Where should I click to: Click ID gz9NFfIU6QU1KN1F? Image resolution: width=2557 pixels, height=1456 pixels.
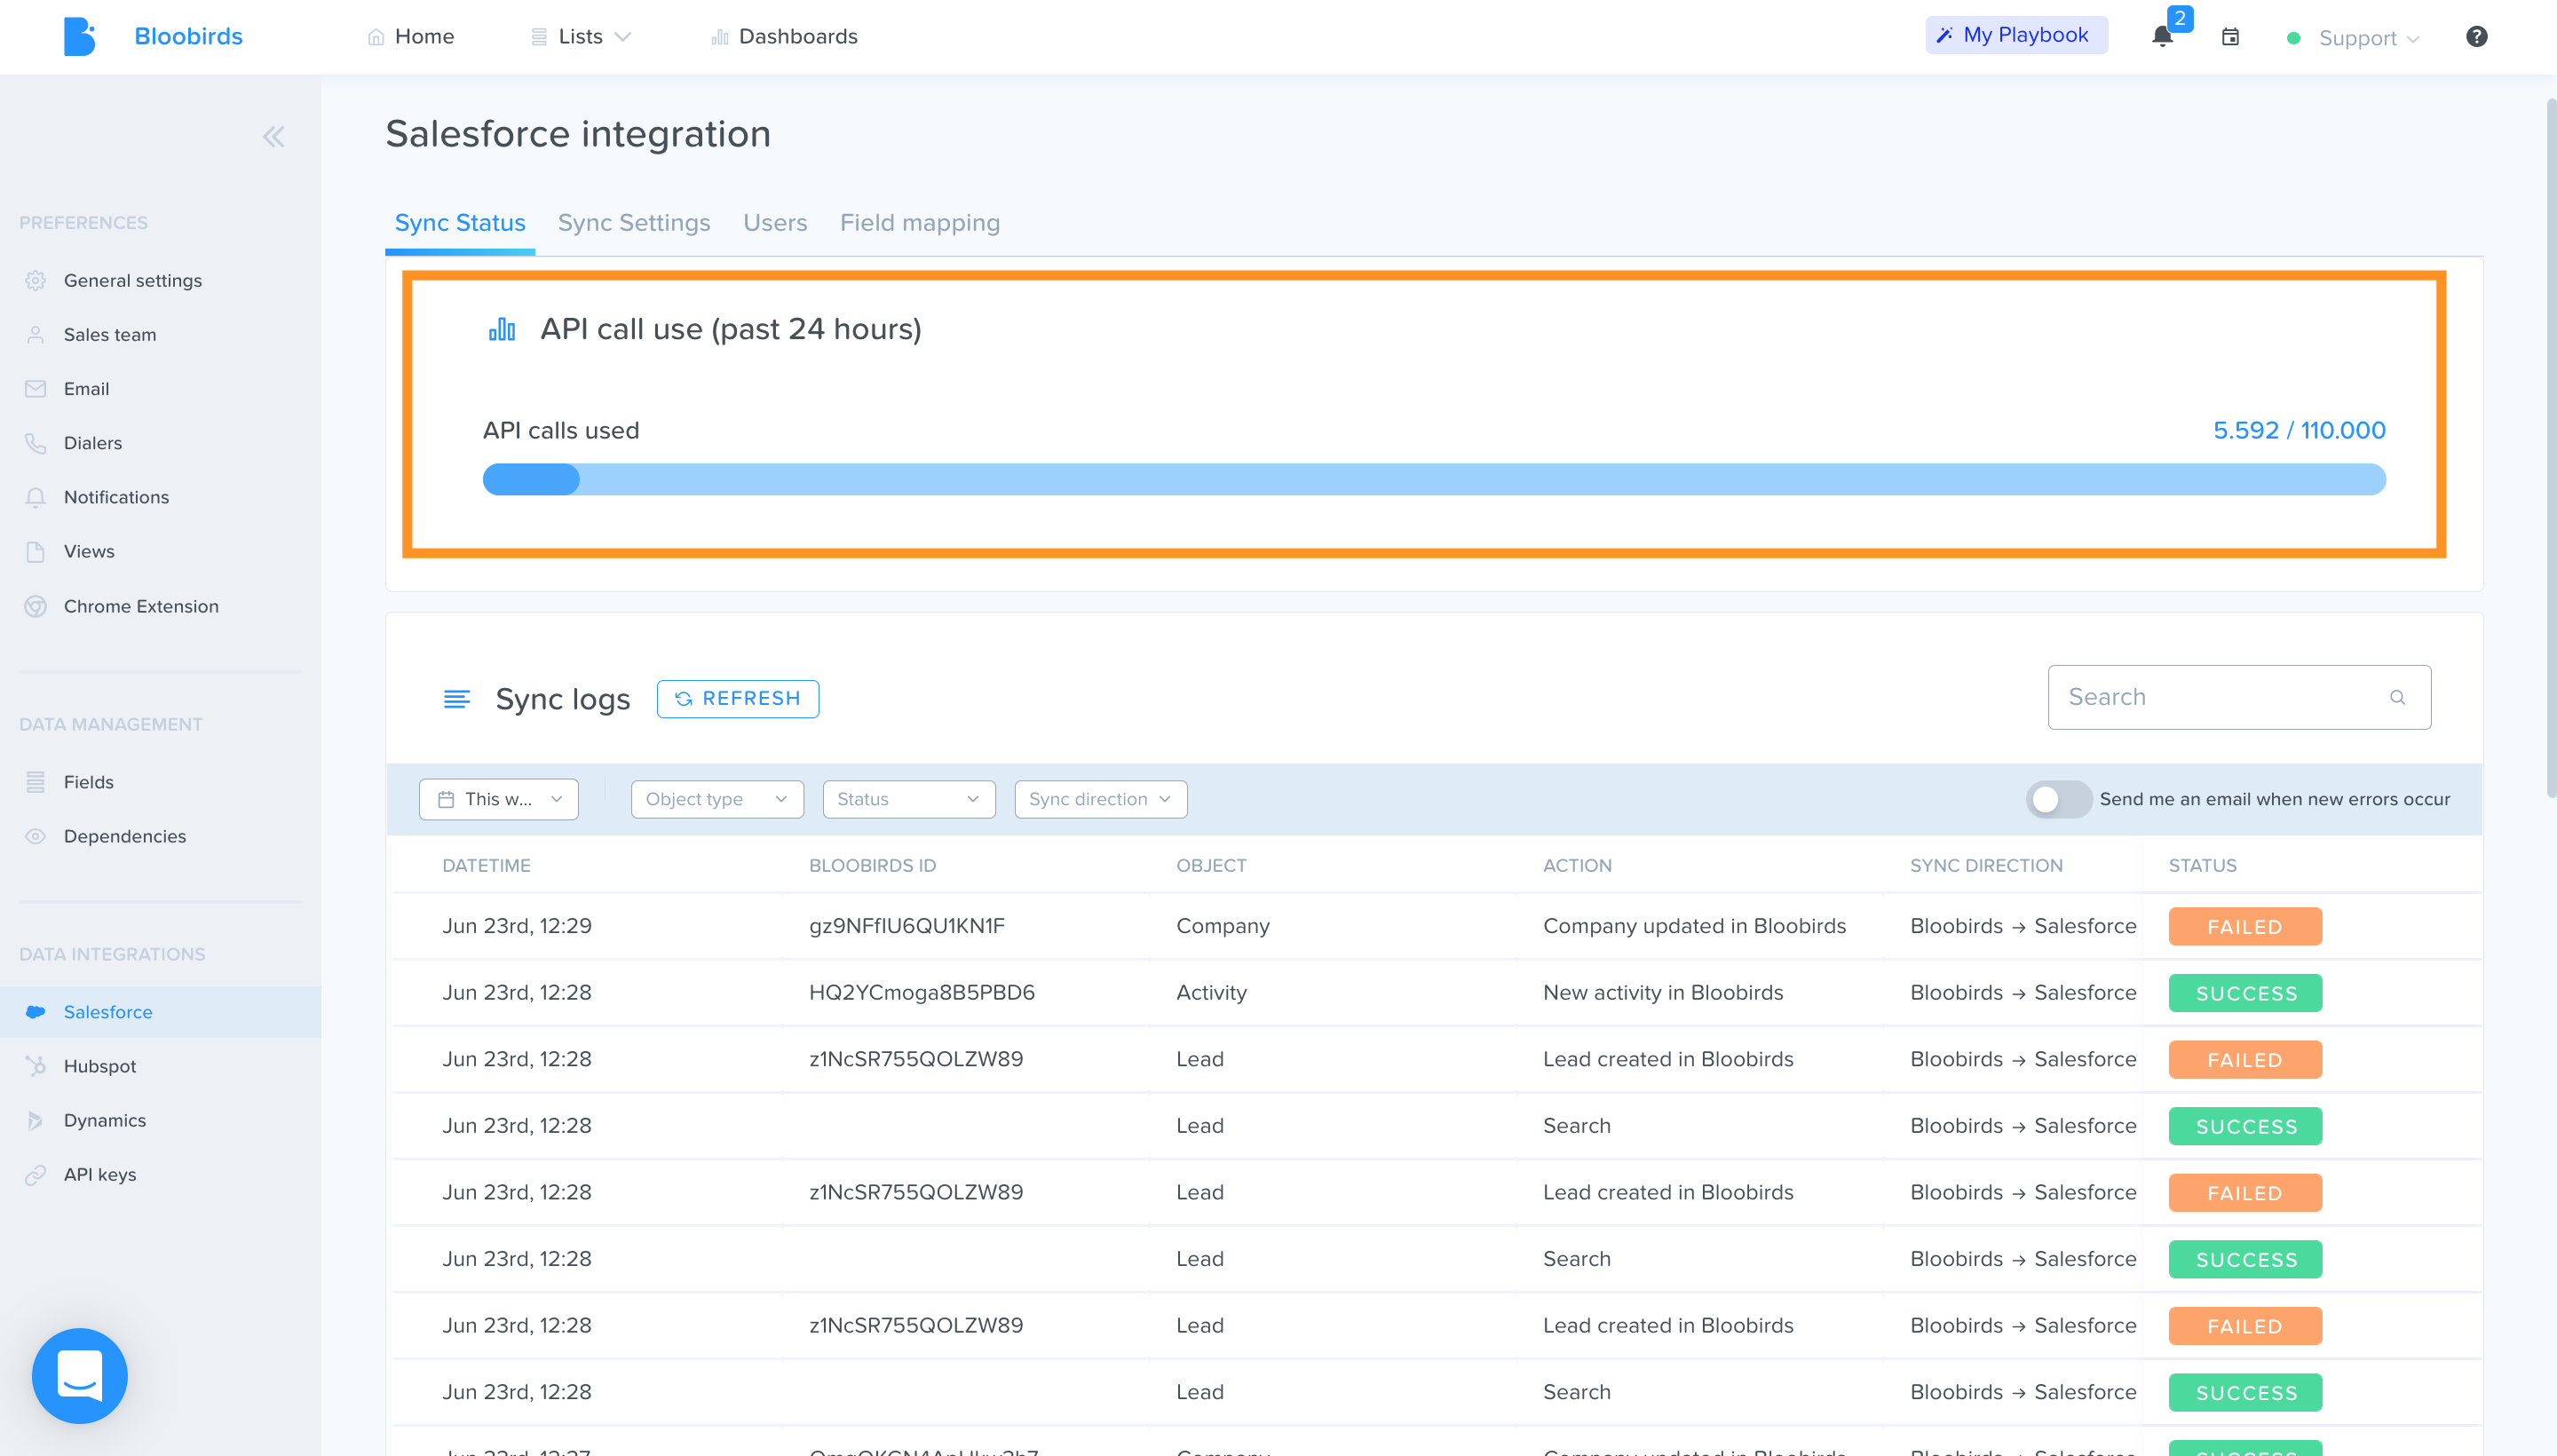[906, 926]
